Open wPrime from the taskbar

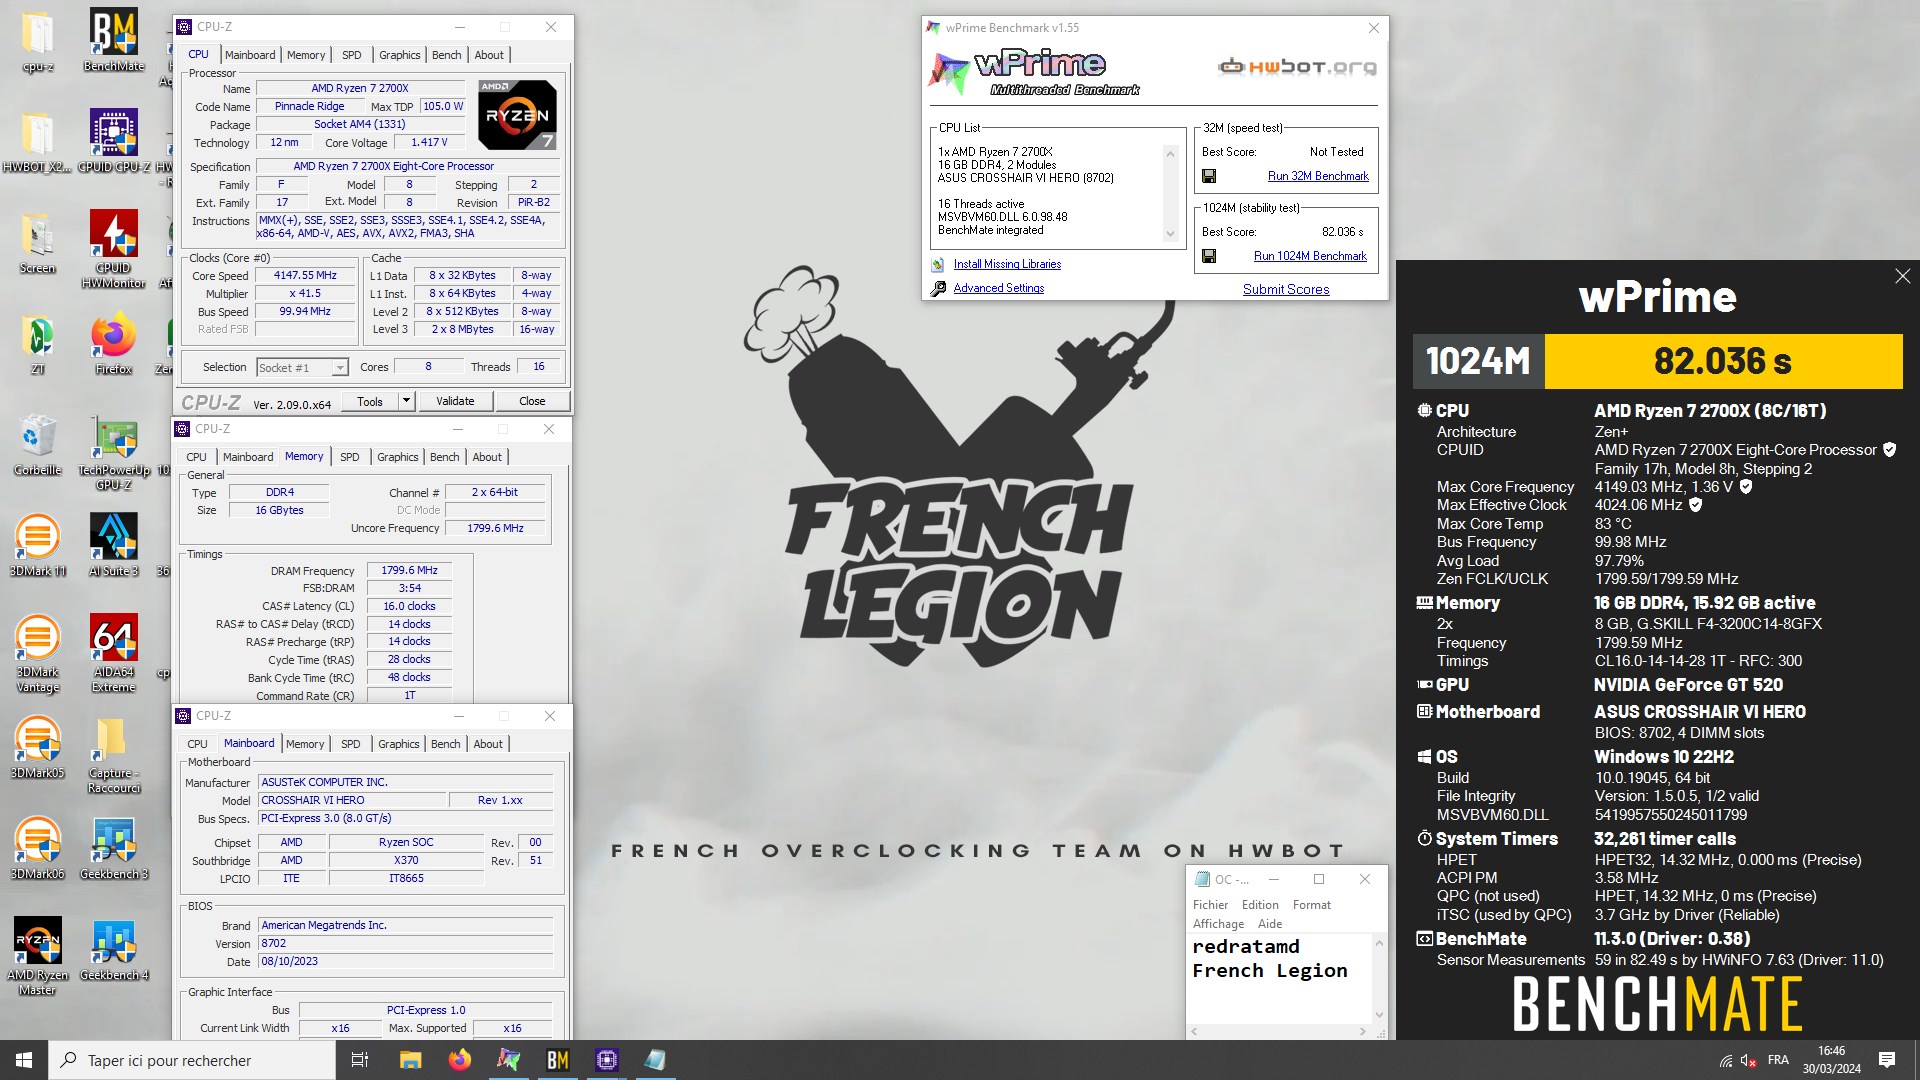(x=509, y=1060)
